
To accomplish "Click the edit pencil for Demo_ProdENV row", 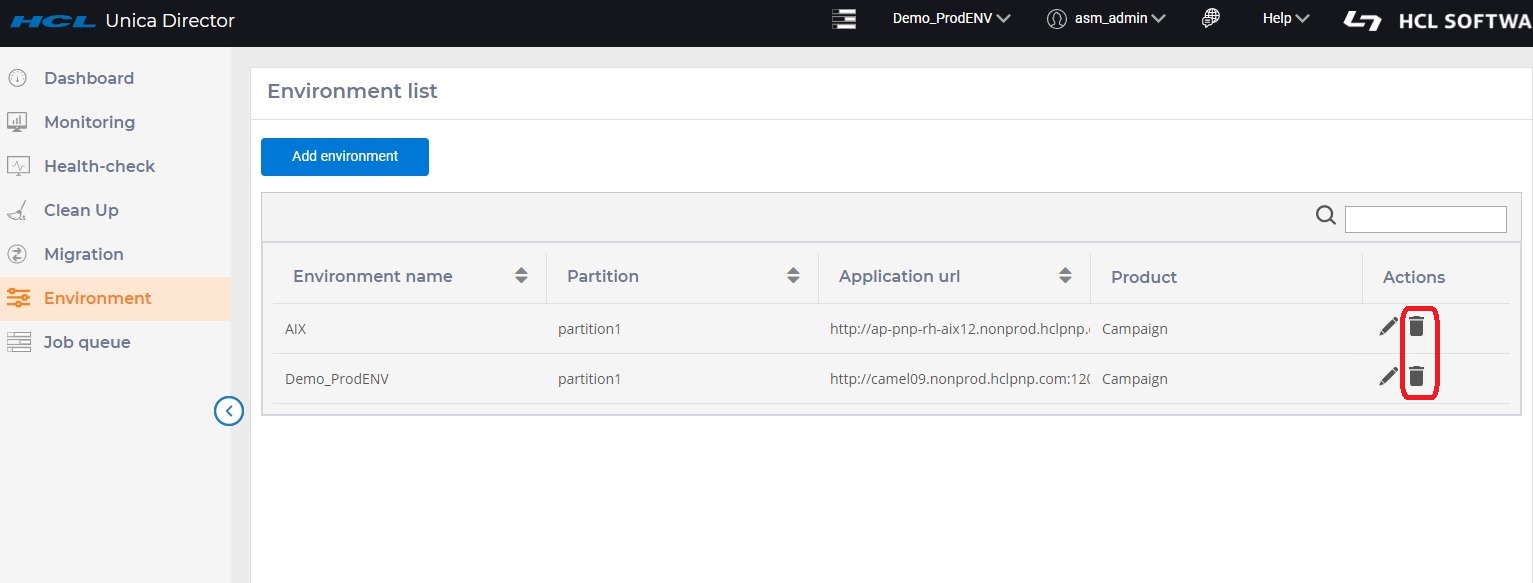I will [x=1388, y=377].
